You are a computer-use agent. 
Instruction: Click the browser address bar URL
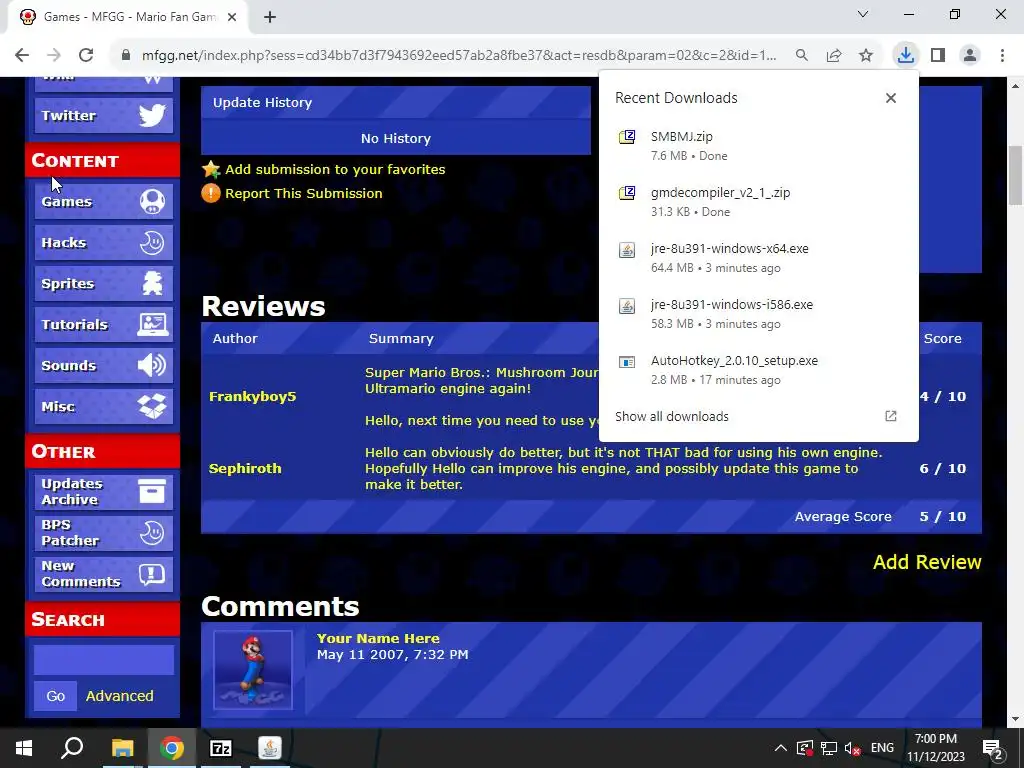coord(458,56)
